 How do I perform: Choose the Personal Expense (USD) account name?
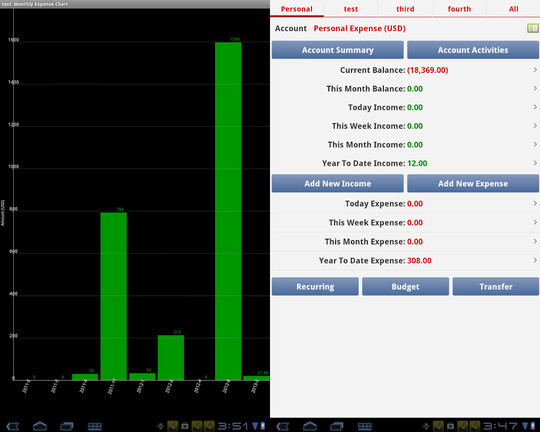pos(359,28)
